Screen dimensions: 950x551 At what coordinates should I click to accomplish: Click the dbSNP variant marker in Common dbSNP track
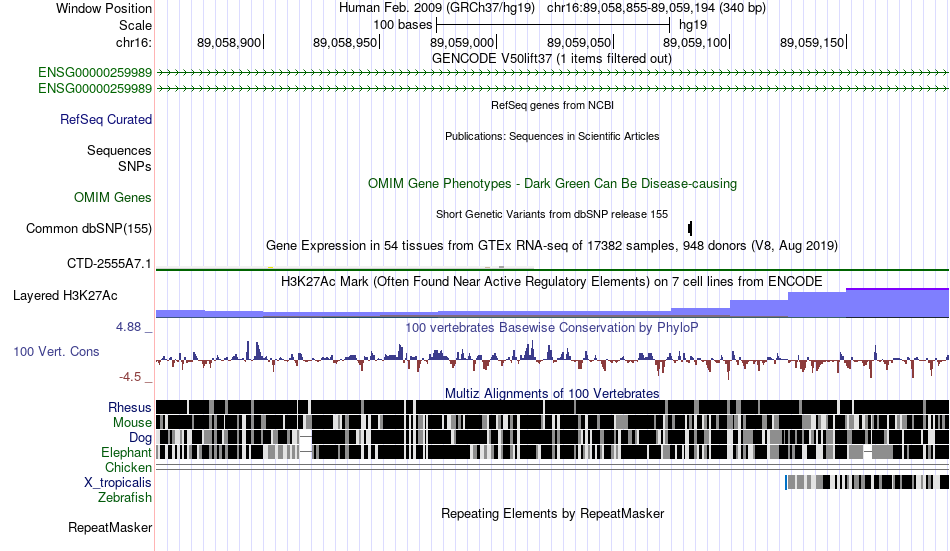tap(690, 229)
